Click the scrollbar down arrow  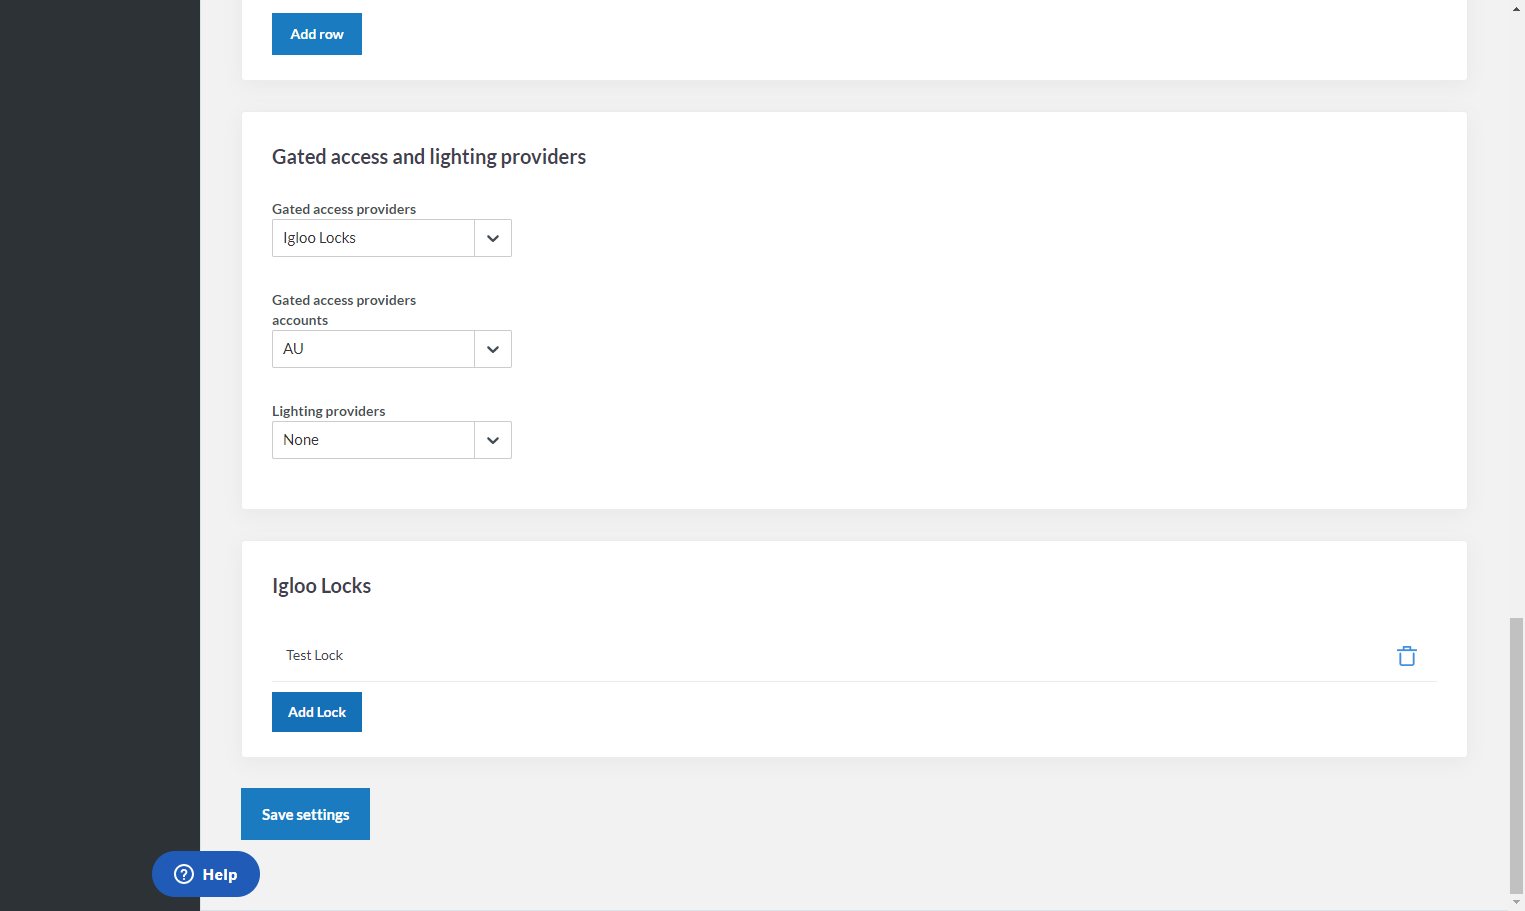(x=1516, y=902)
